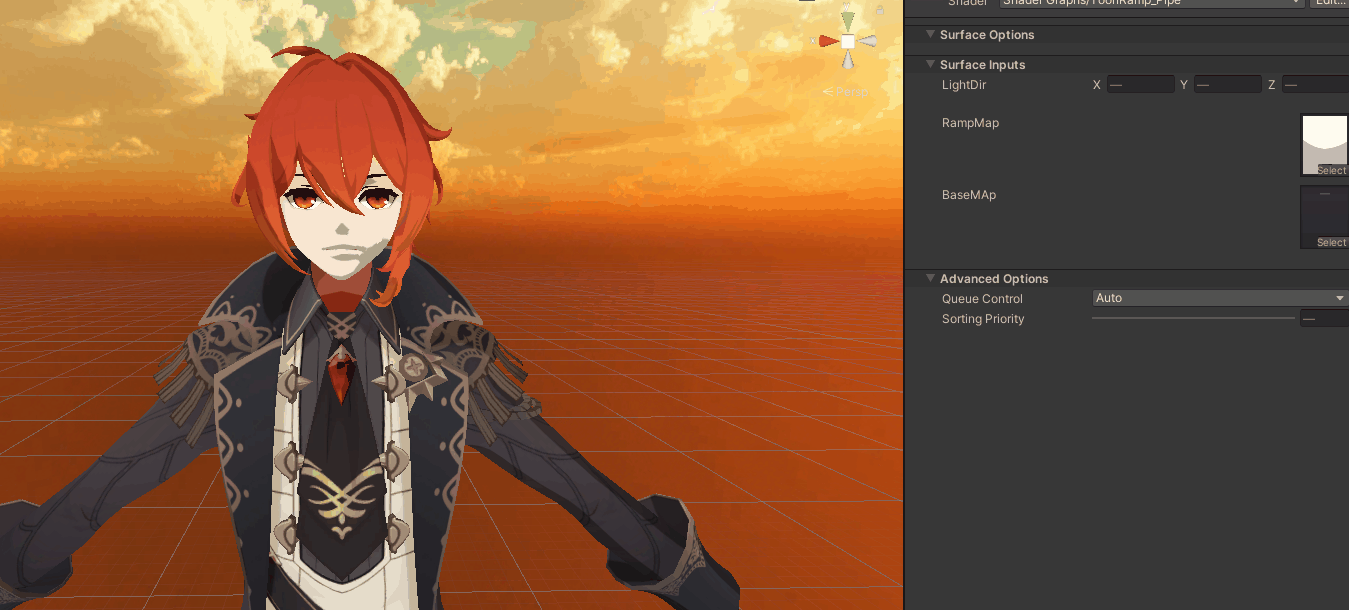The image size is (1349, 610).
Task: Click the LightDir Y input field
Action: tap(1227, 85)
